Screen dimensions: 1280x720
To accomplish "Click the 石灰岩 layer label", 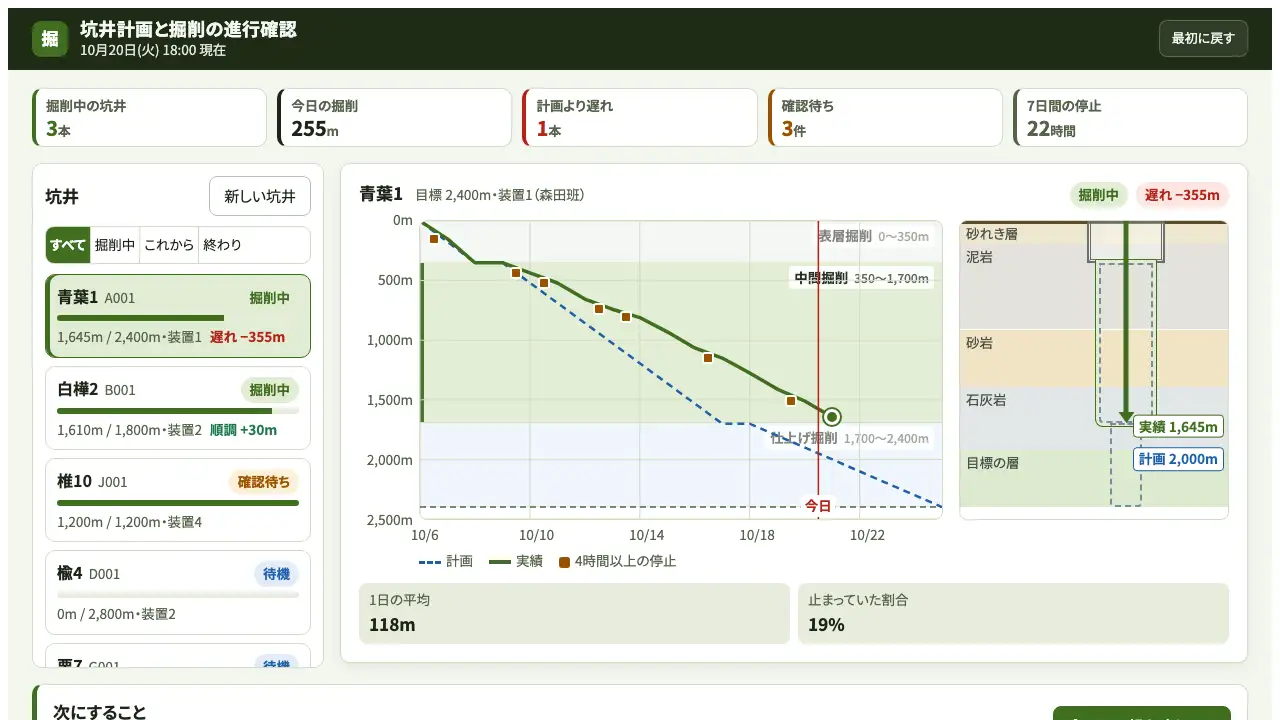I will point(986,400).
